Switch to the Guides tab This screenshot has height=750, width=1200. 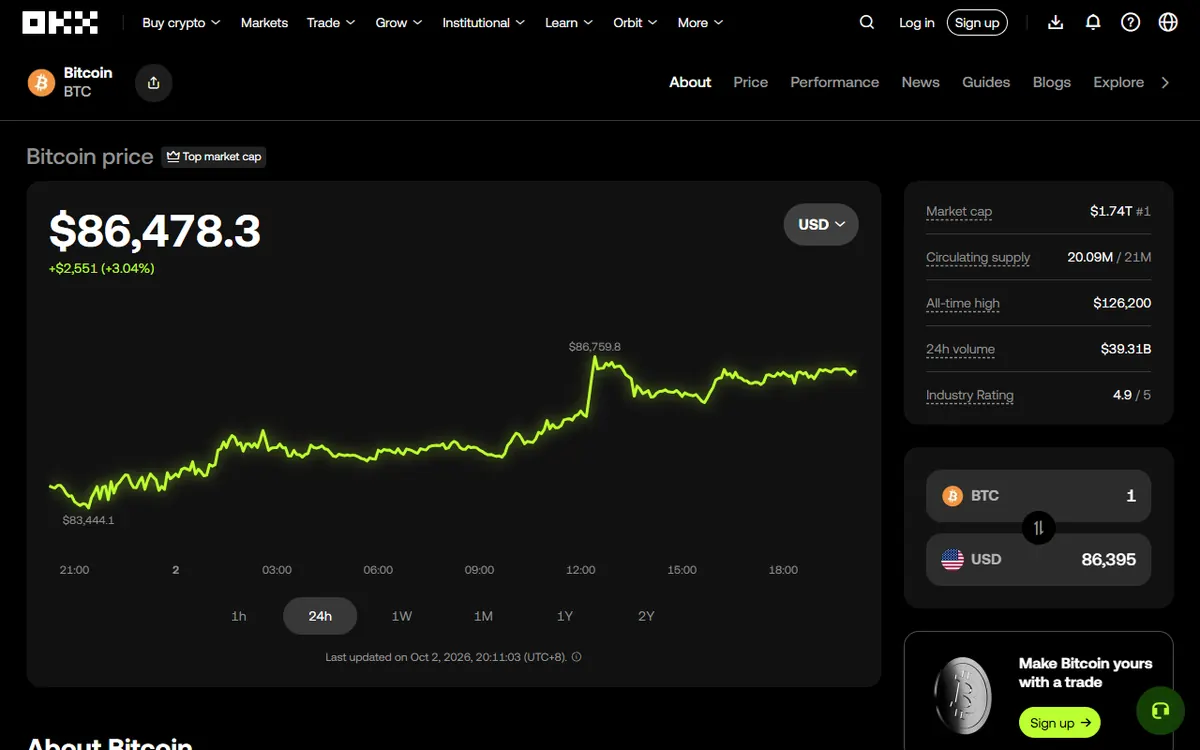pos(986,82)
